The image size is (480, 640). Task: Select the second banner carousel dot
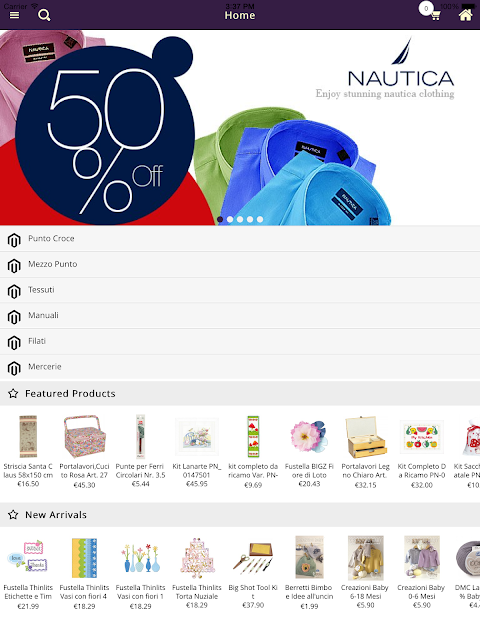(x=230, y=220)
